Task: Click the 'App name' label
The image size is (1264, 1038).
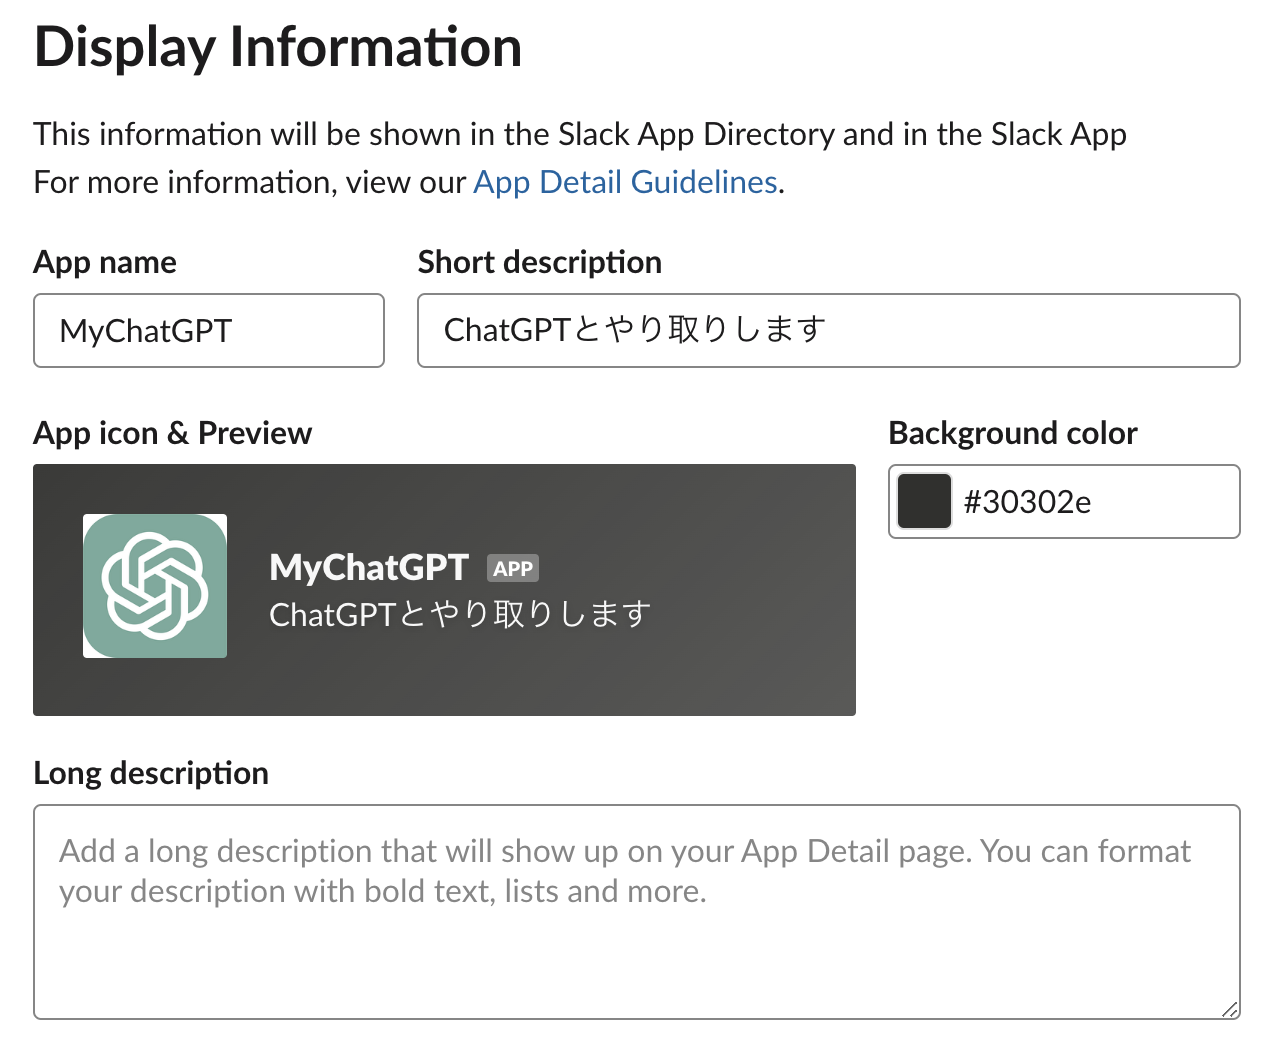Action: [105, 262]
